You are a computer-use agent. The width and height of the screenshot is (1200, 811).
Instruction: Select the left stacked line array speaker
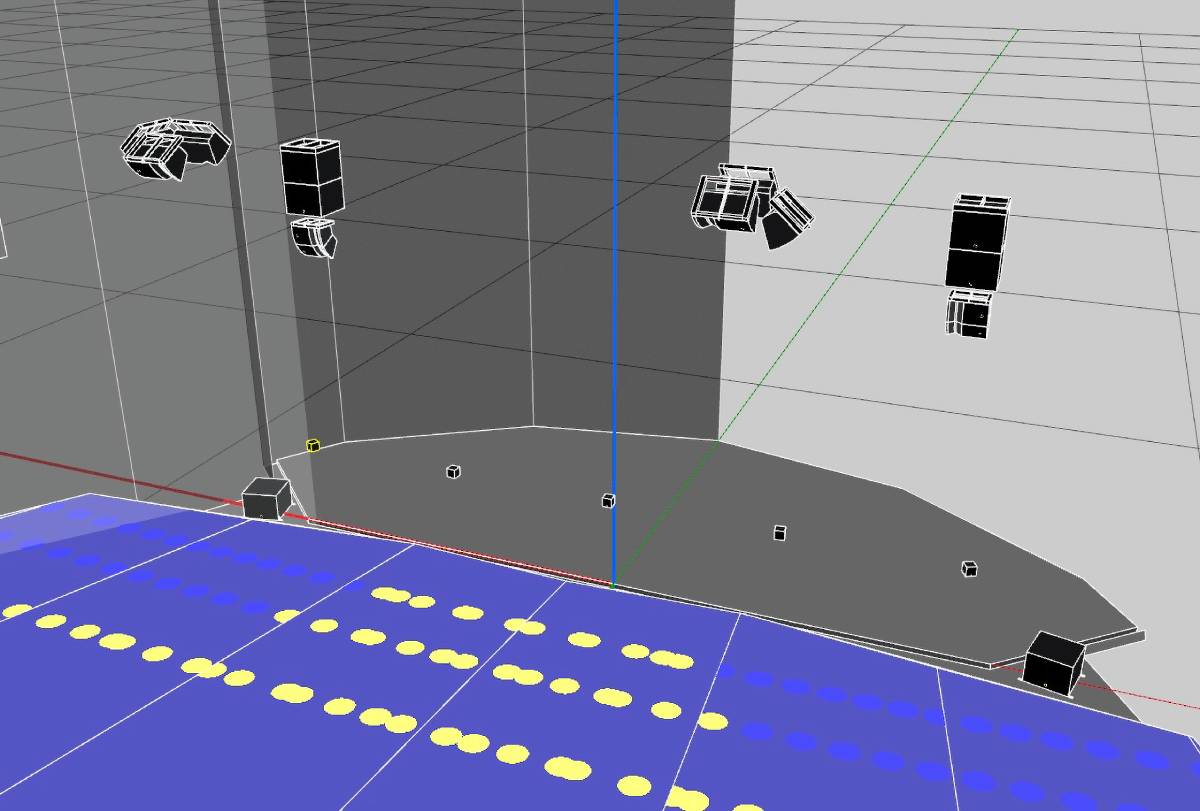click(311, 177)
